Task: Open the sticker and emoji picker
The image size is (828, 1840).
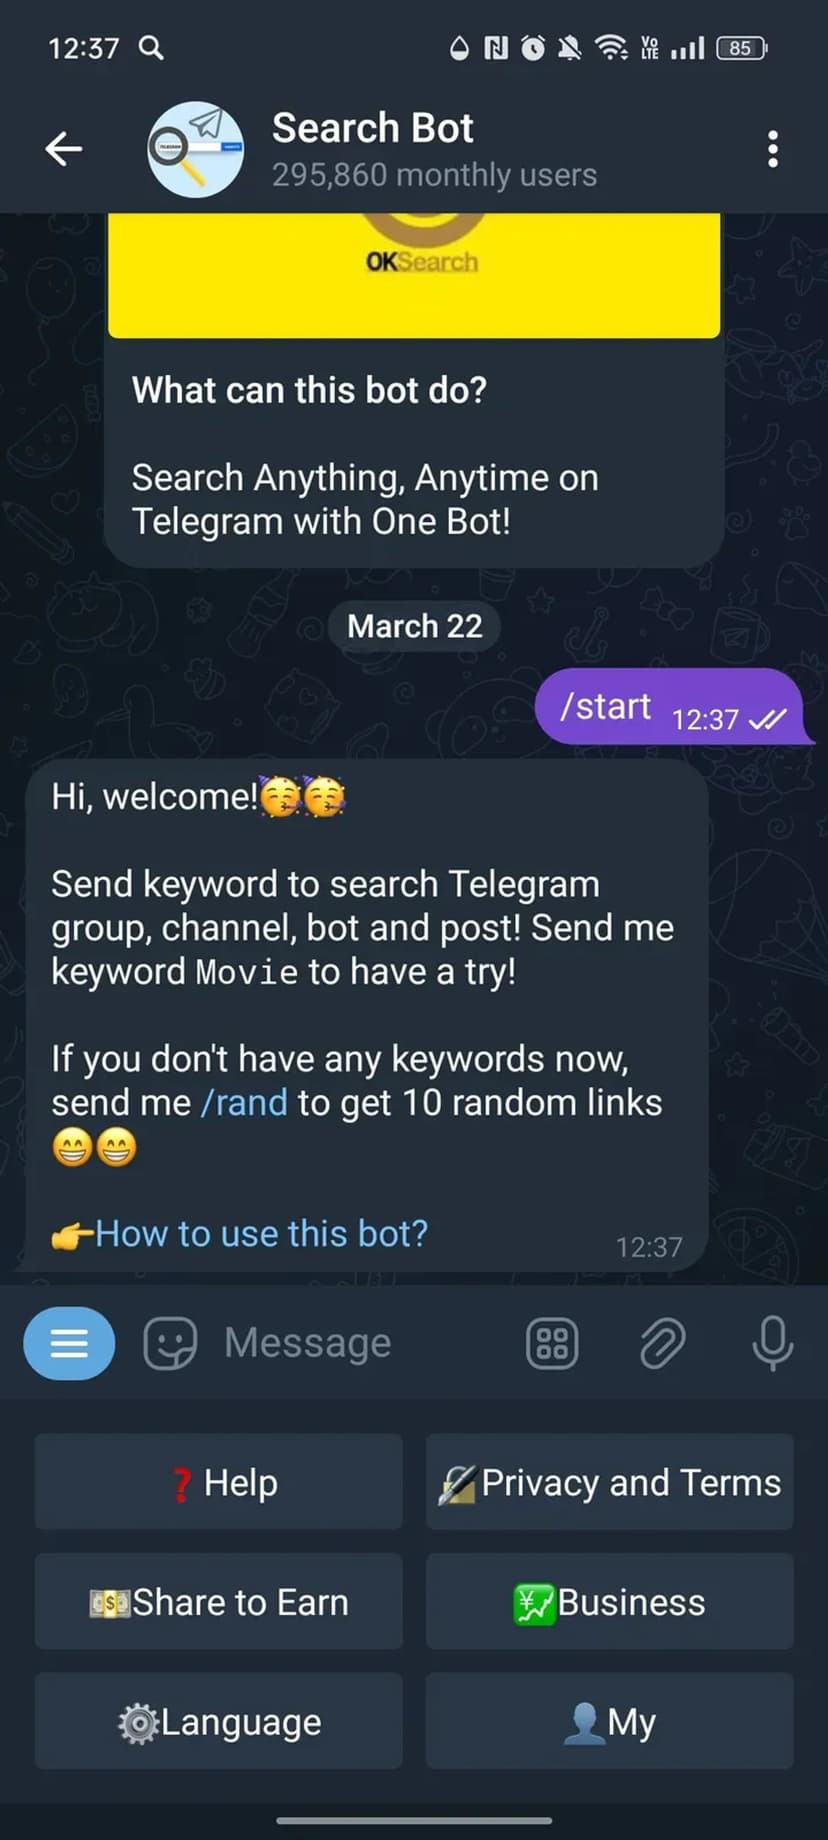Action: click(170, 1343)
